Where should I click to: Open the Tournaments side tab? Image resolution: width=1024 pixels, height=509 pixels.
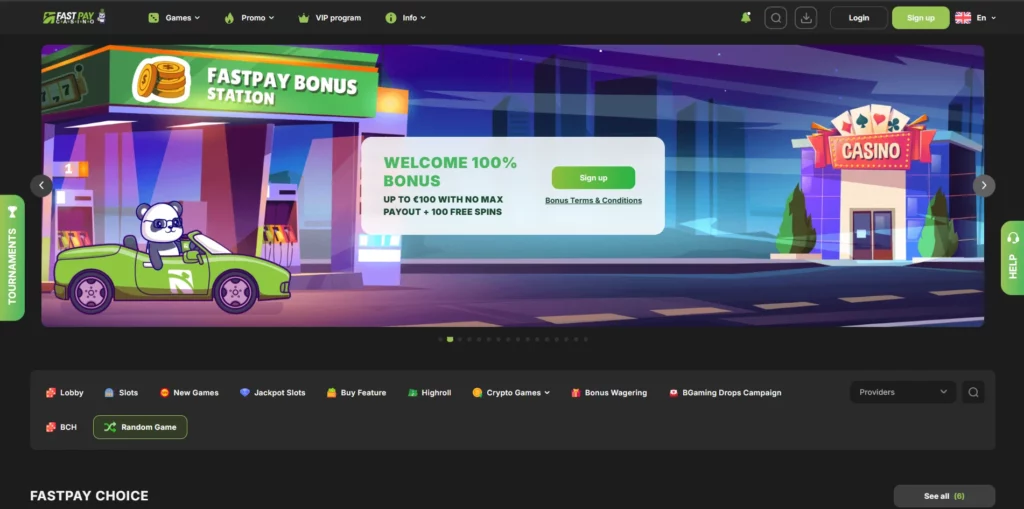pyautogui.click(x=12, y=257)
